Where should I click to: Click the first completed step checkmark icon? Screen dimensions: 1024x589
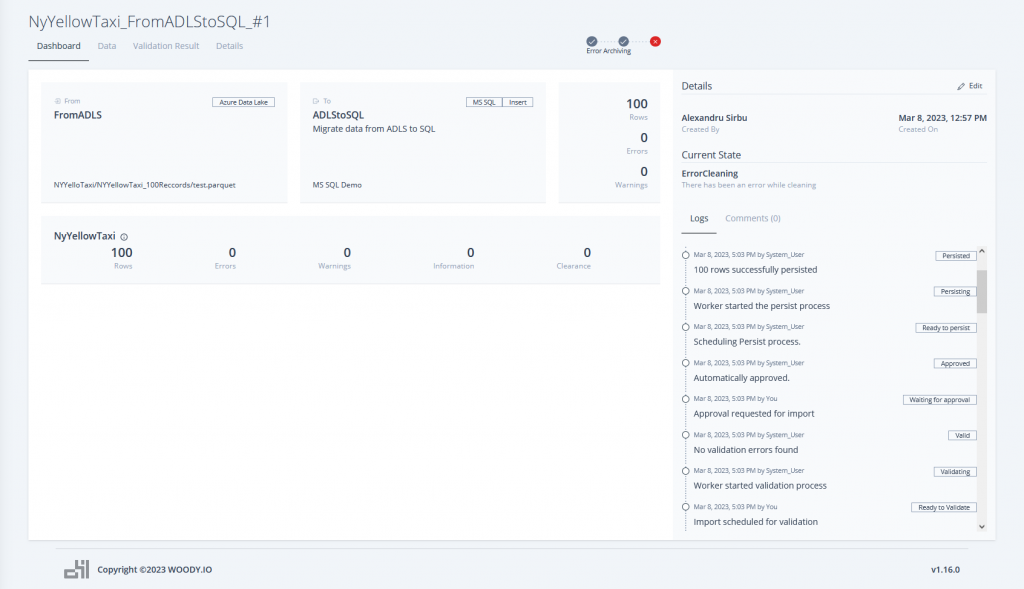point(592,41)
